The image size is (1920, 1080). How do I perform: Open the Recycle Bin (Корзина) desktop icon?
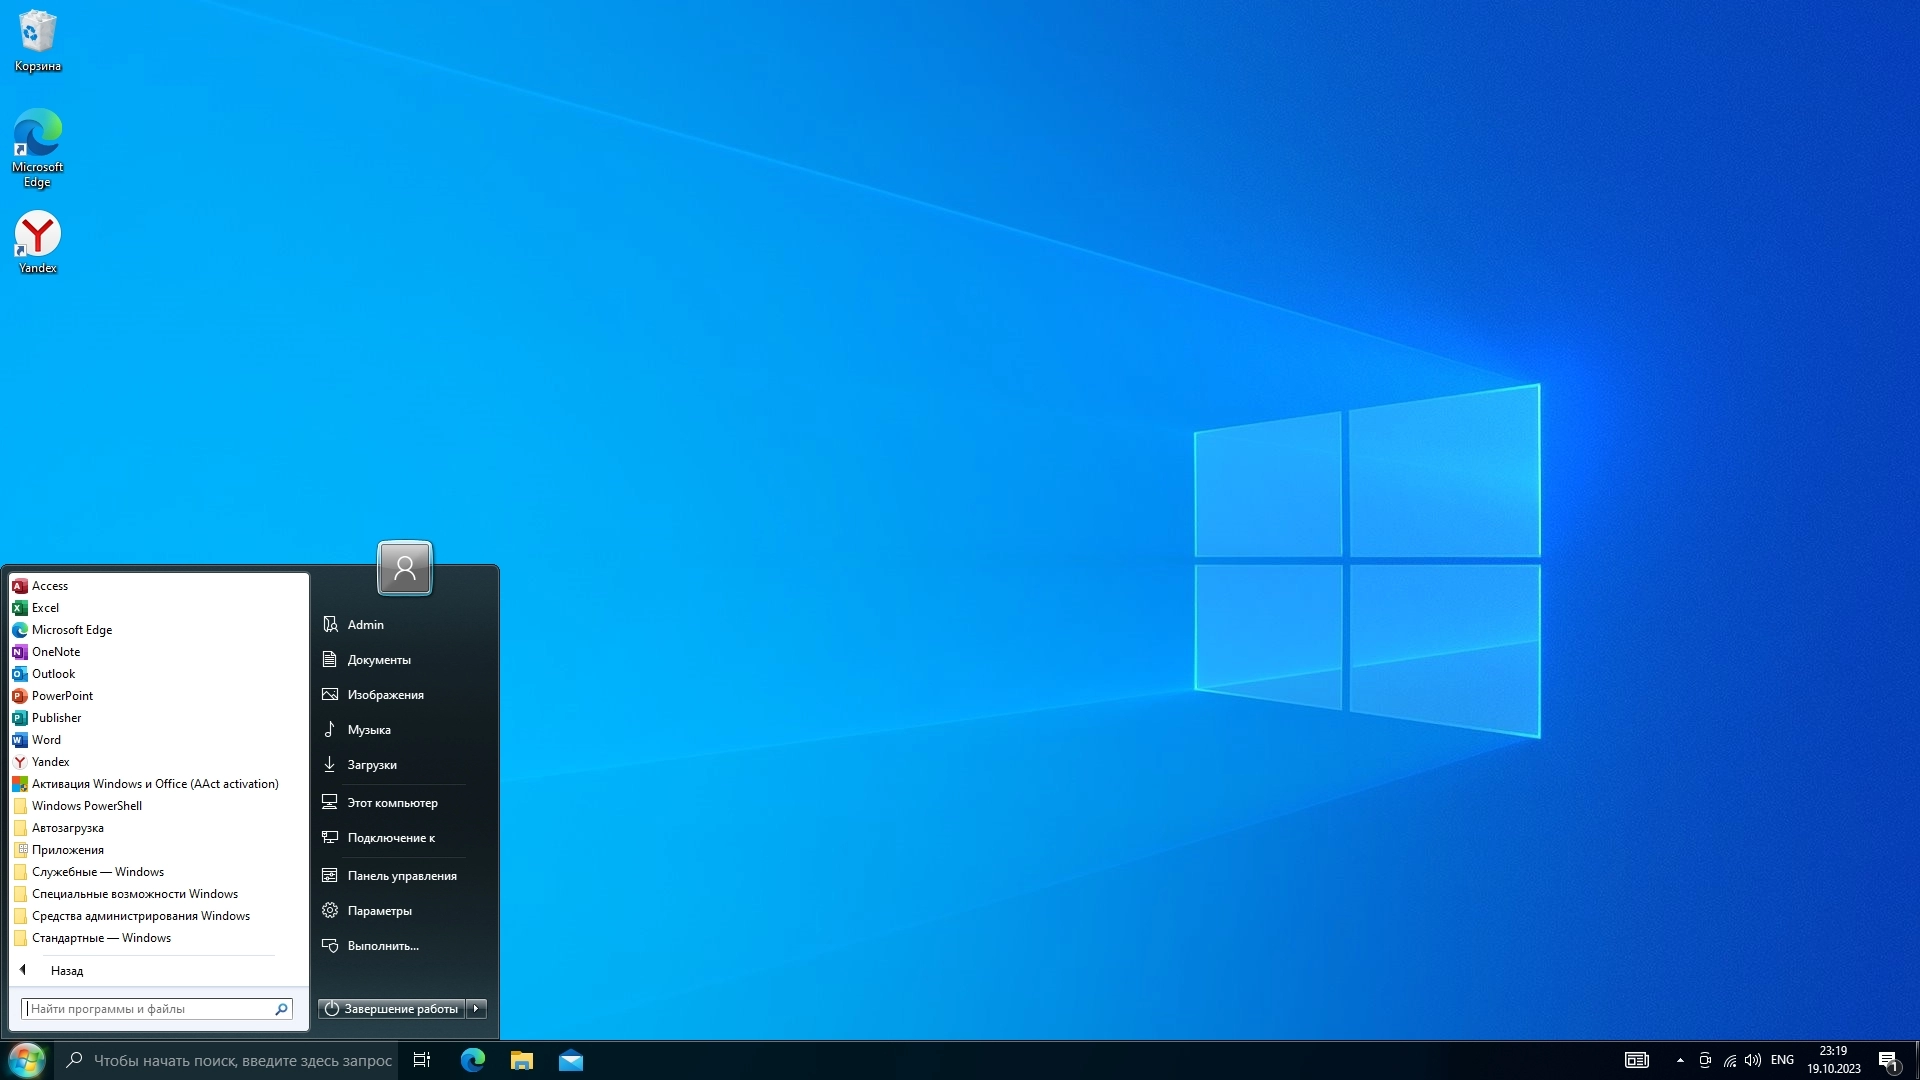(x=37, y=40)
